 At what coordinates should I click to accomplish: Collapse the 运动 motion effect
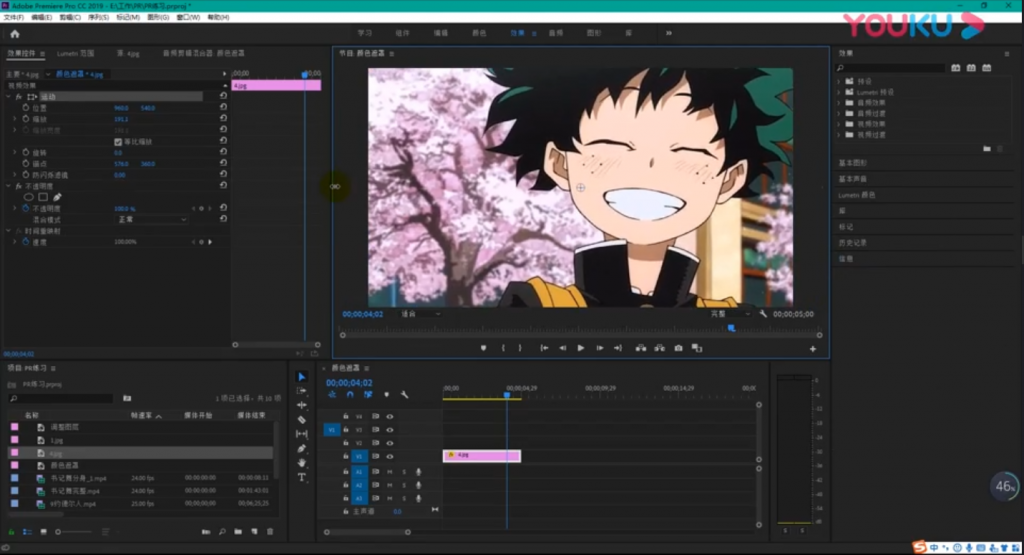(8, 97)
